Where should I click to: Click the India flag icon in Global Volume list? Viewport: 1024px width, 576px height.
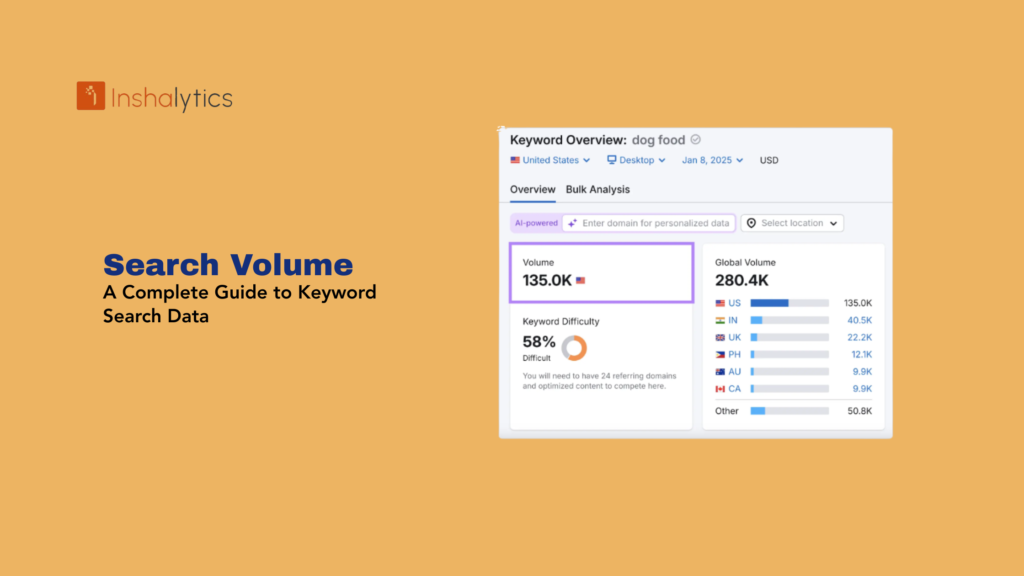(720, 320)
